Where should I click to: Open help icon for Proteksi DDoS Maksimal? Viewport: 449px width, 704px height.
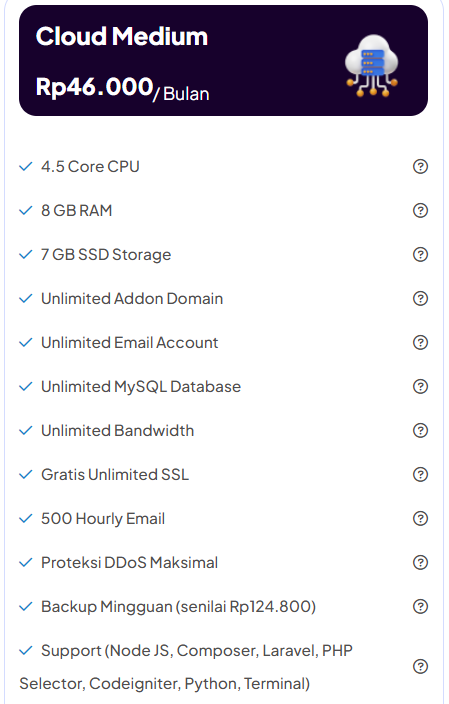[420, 563]
